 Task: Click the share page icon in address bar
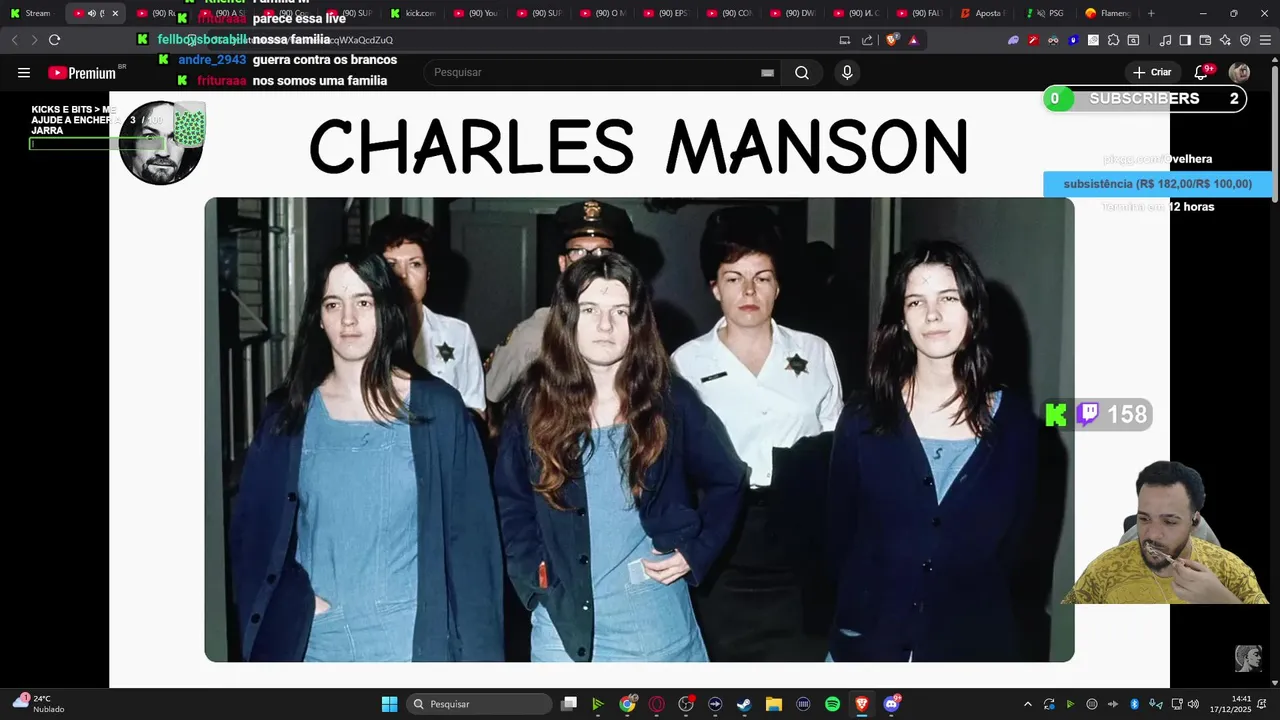click(x=867, y=40)
